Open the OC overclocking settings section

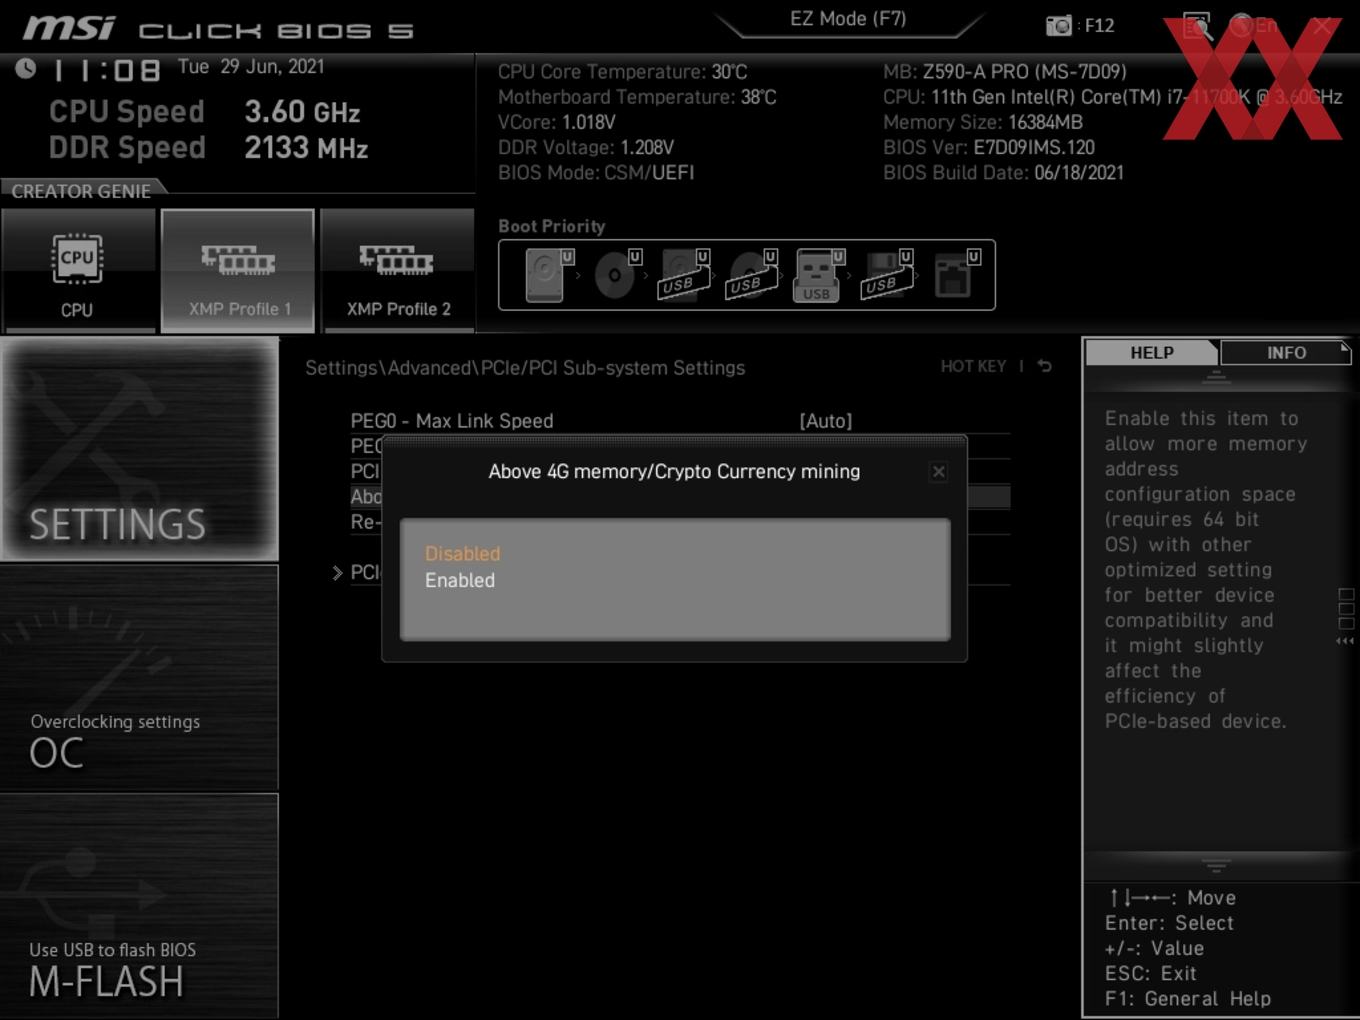pyautogui.click(x=139, y=678)
